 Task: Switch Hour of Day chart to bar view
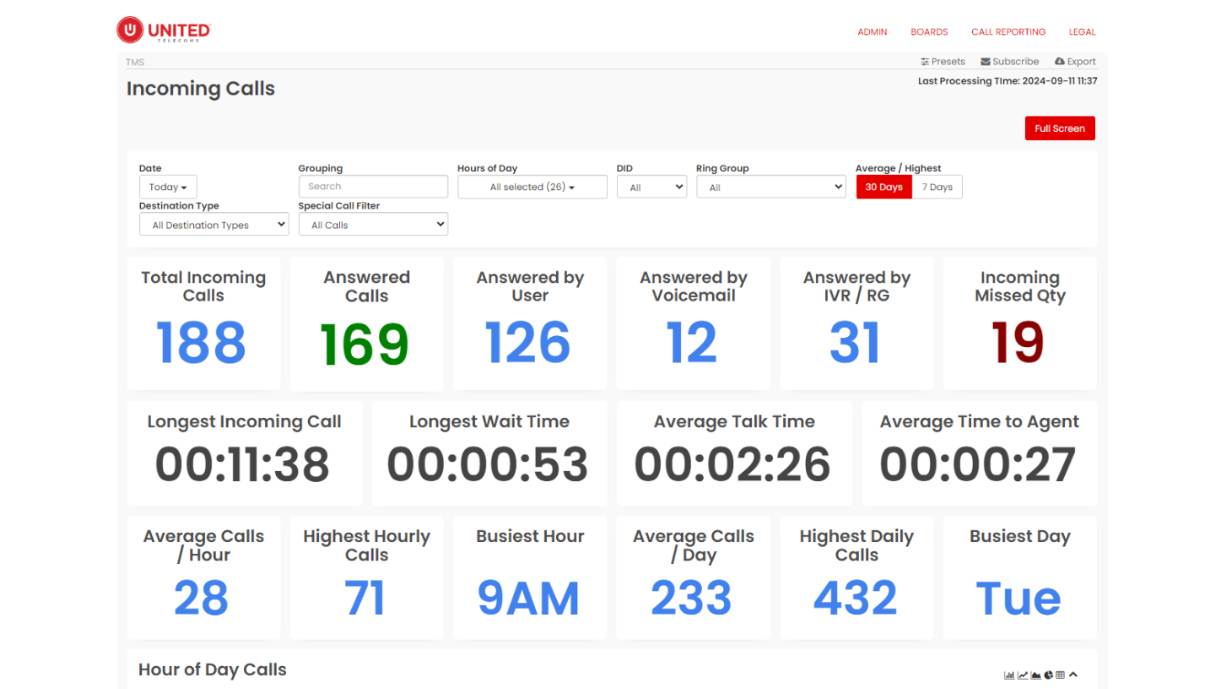tap(1008, 675)
